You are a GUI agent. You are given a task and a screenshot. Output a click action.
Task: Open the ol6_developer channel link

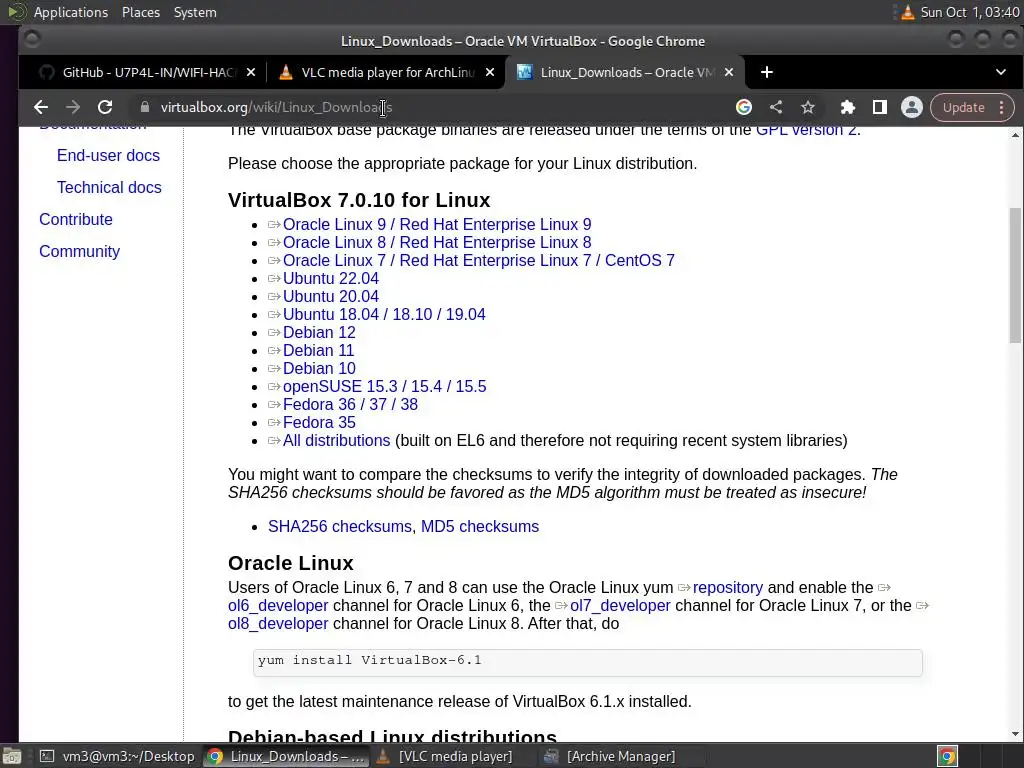278,606
